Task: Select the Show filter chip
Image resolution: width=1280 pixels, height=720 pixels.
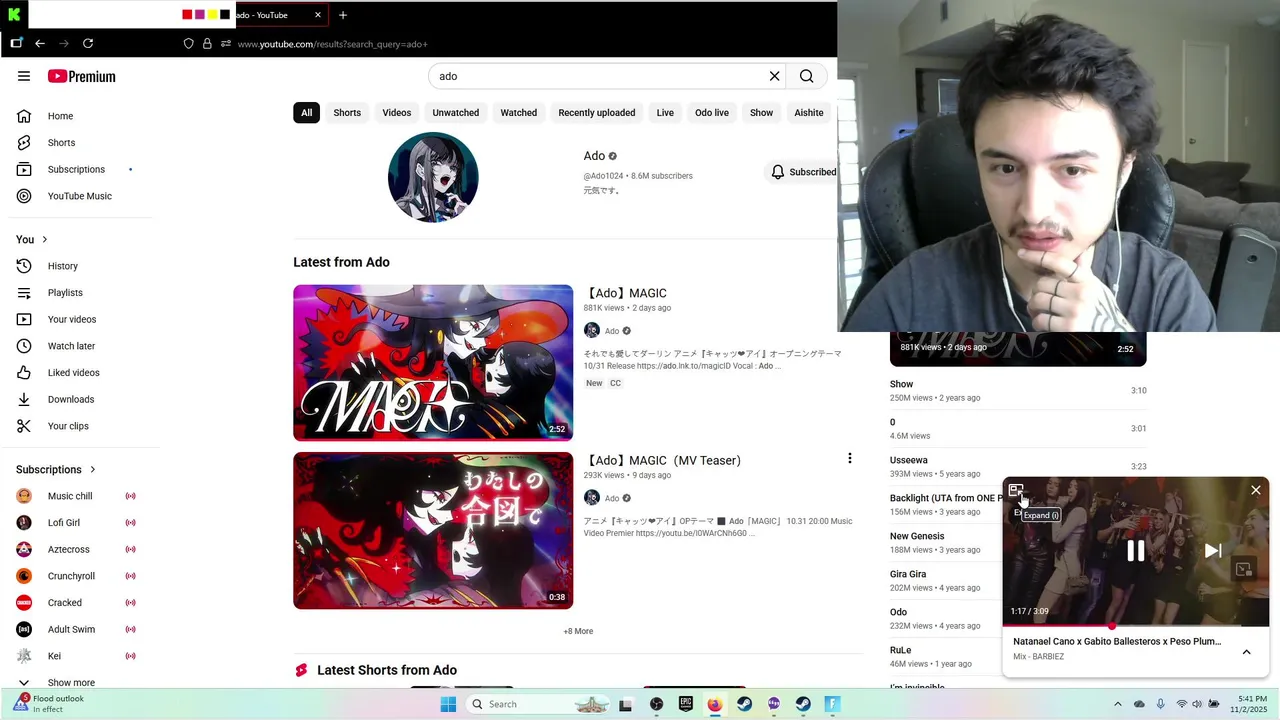Action: [762, 113]
